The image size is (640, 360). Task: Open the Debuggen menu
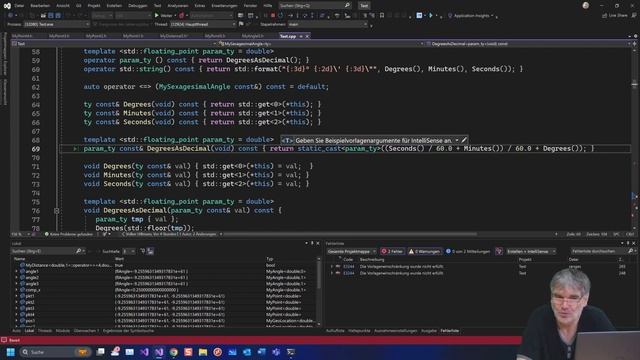[138, 6]
